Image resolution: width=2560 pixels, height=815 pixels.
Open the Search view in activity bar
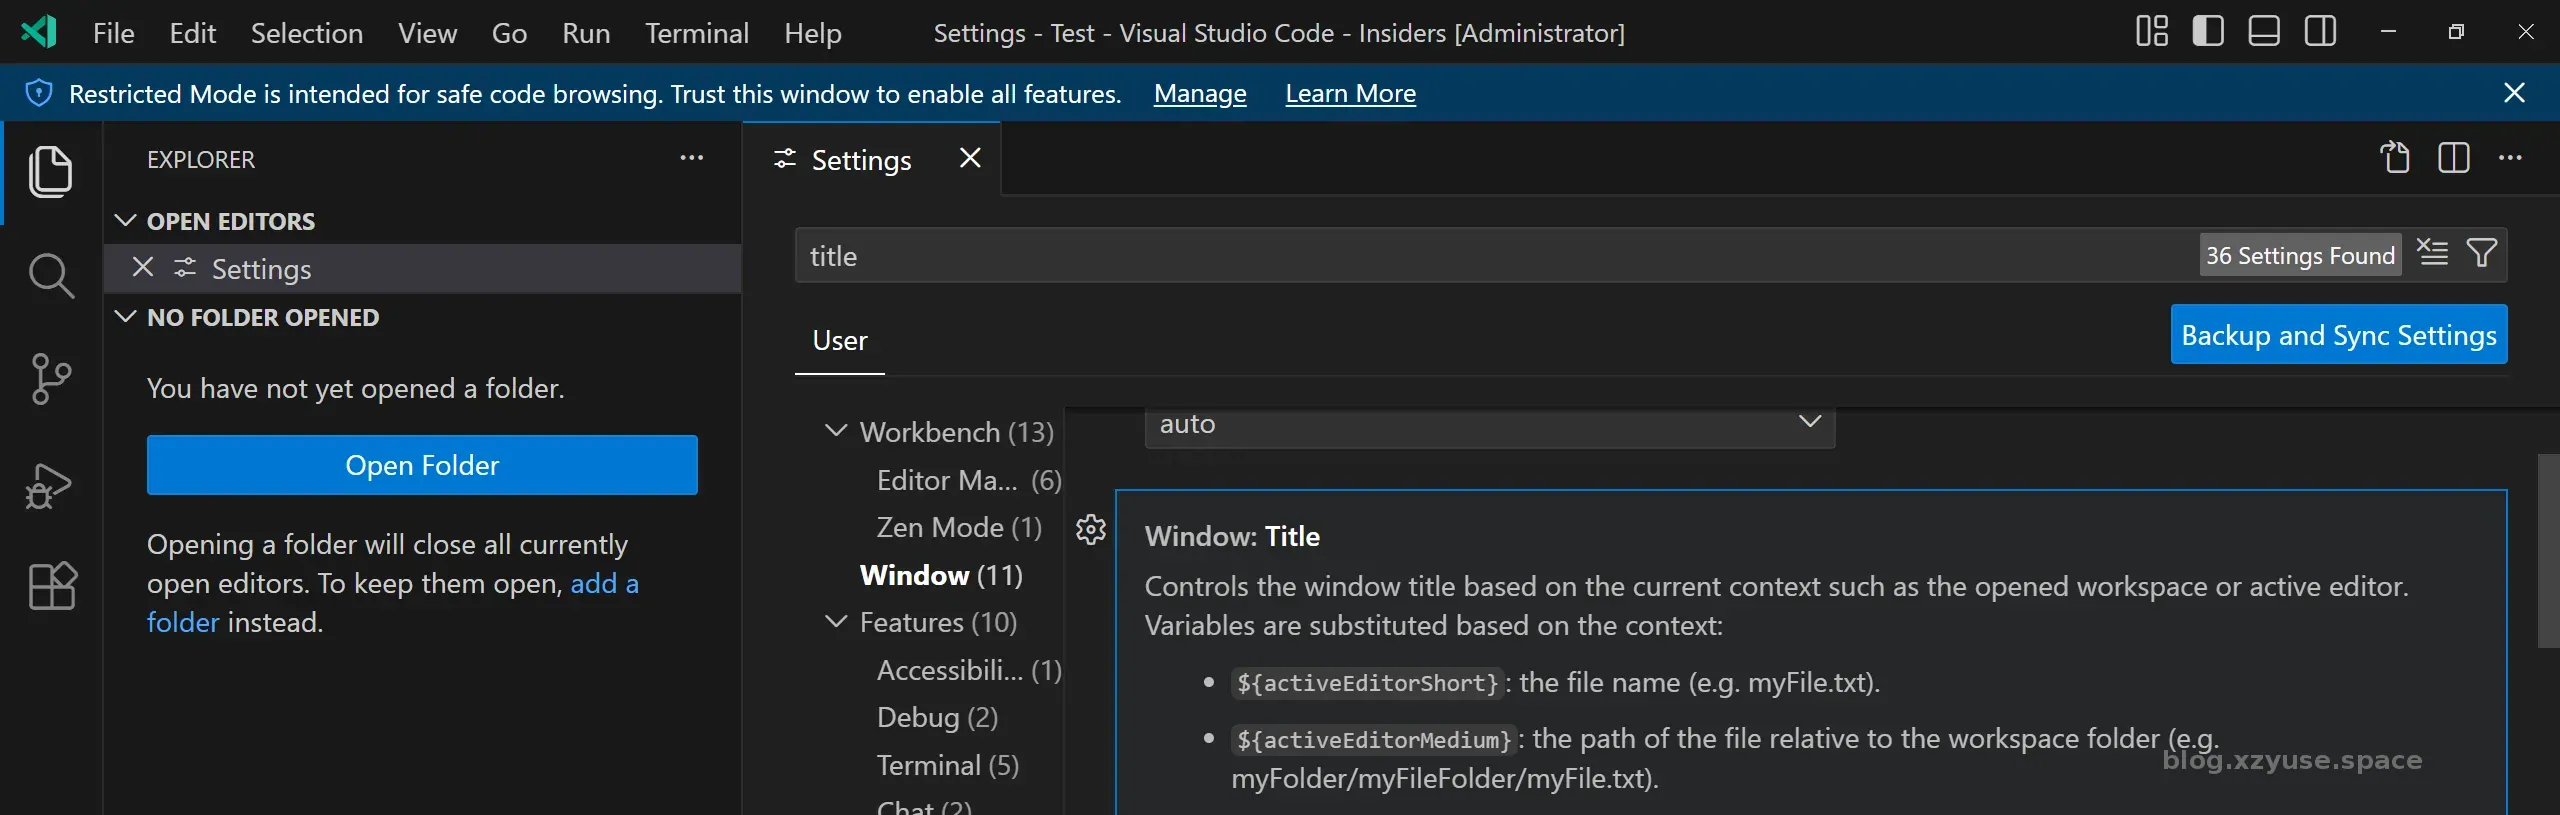[x=50, y=275]
